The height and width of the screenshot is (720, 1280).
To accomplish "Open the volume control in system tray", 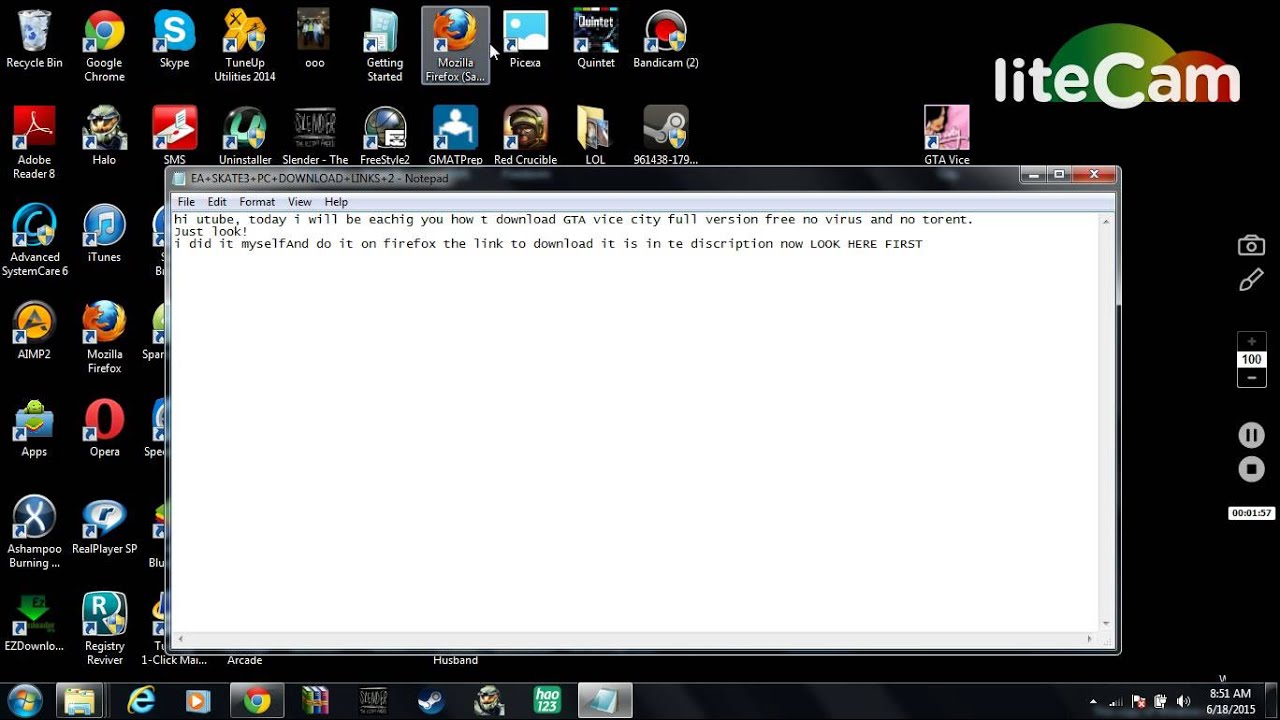I will [x=1184, y=702].
